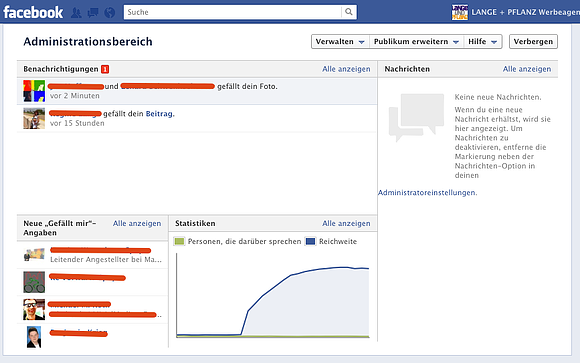Open the Administratoreinstellungen link

[427, 193]
